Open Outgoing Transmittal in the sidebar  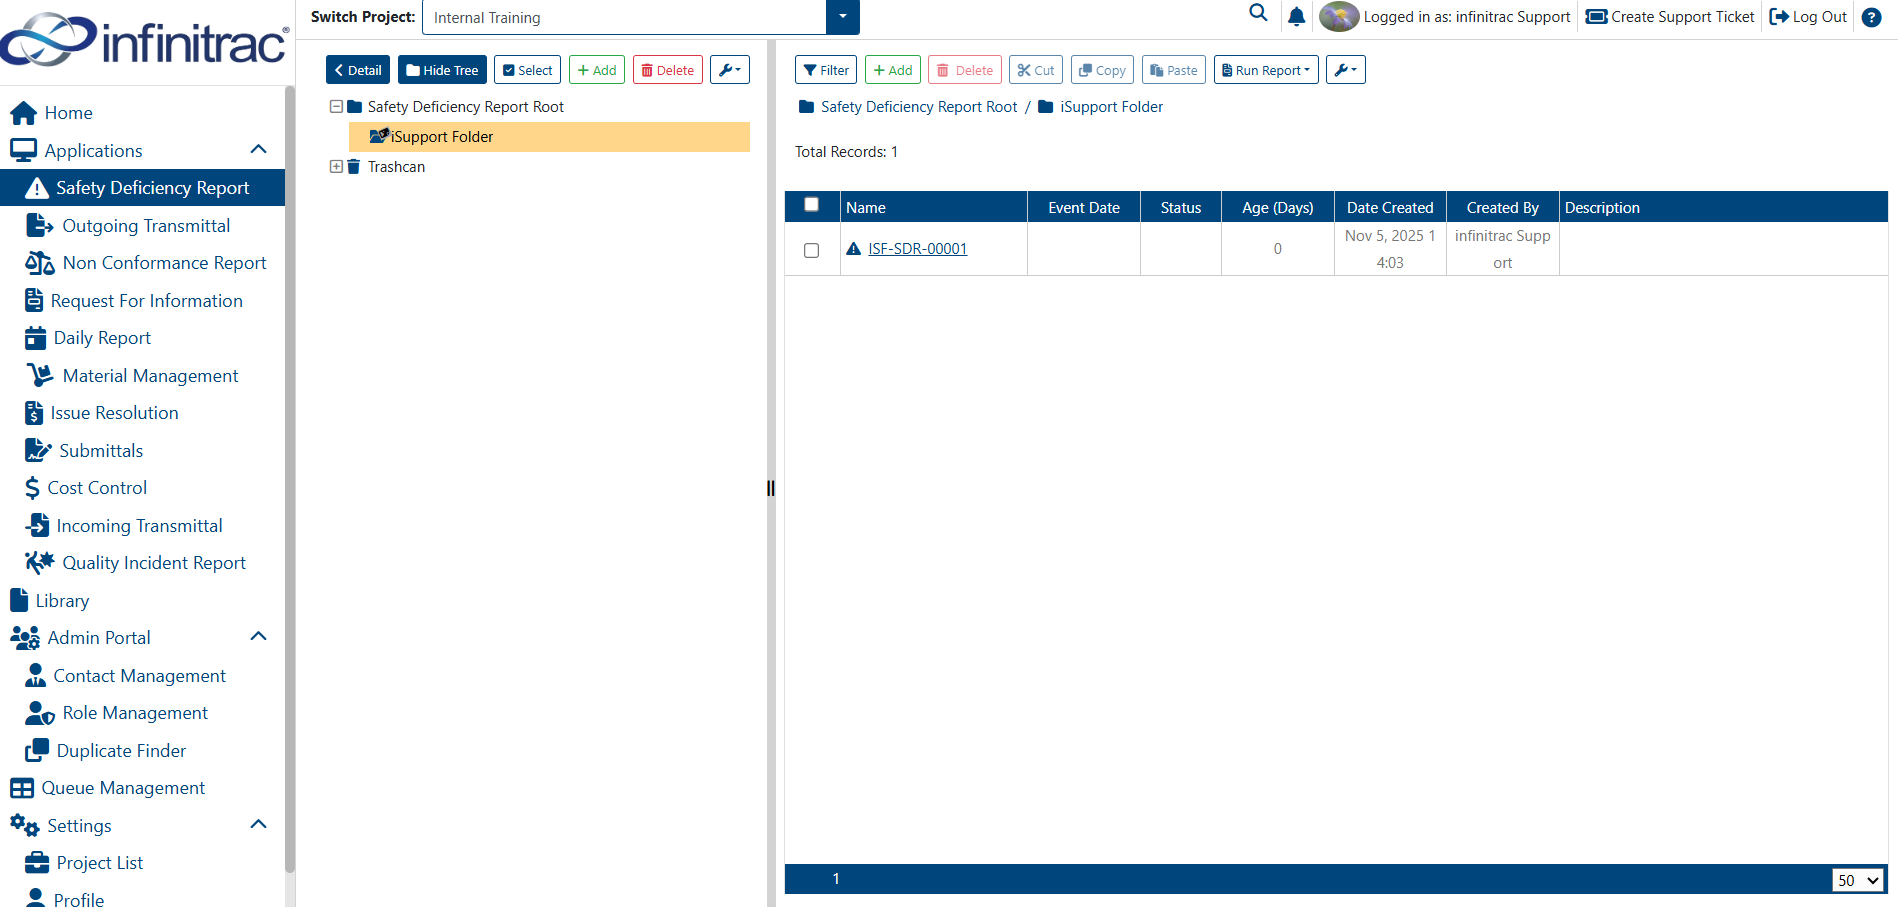(142, 226)
